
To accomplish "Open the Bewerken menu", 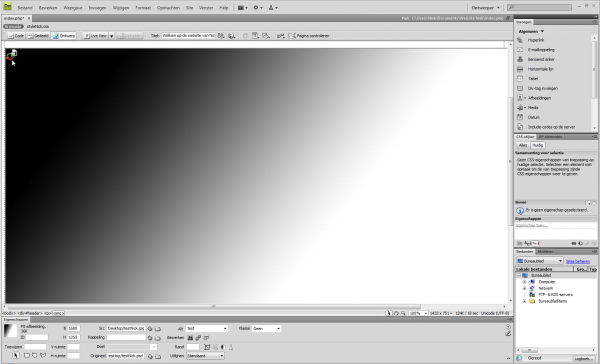I will (x=48, y=8).
